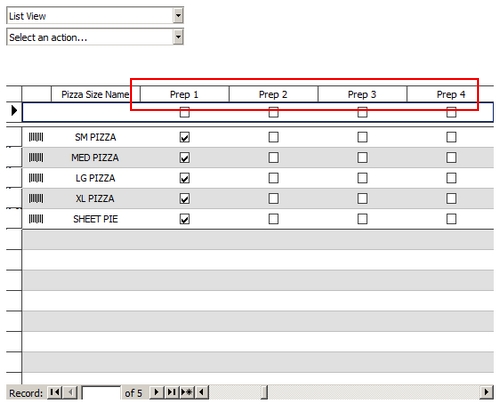
Task: Check Prep 2 for MED PIZZA
Action: click(x=273, y=157)
